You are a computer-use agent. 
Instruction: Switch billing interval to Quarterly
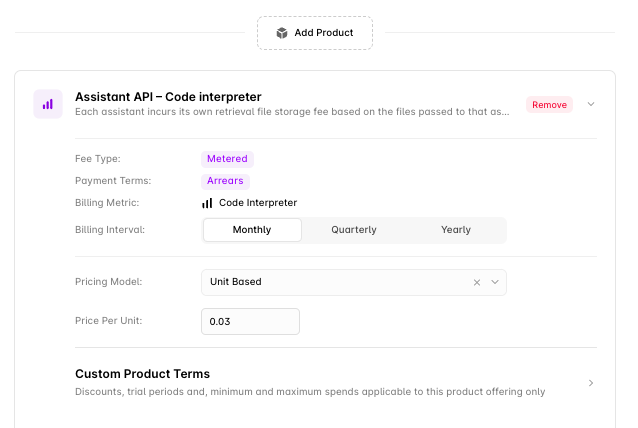click(354, 230)
